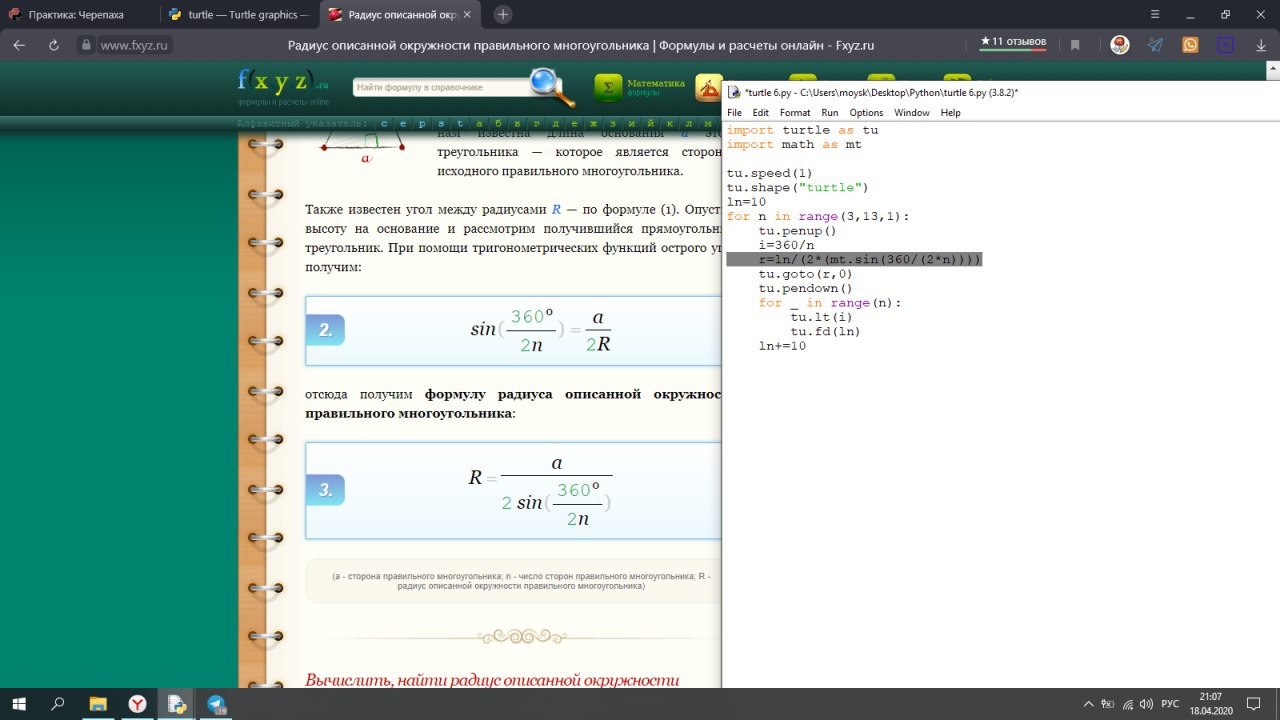1280x720 pixels.
Task: Open Telegram from the taskbar
Action: [x=217, y=704]
